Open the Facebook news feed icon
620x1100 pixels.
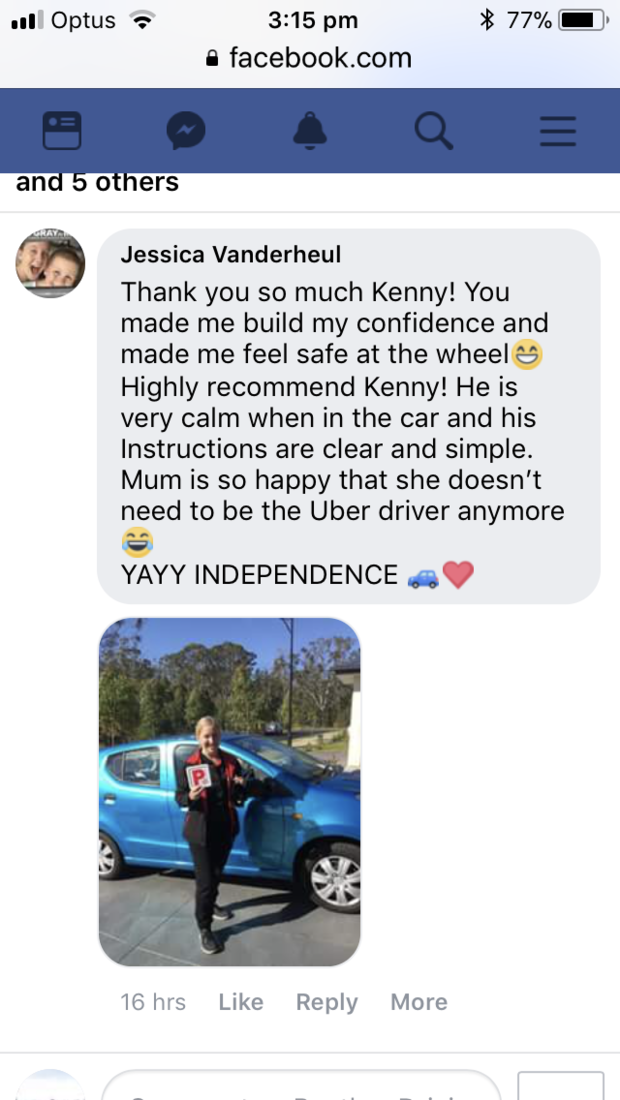(x=62, y=130)
